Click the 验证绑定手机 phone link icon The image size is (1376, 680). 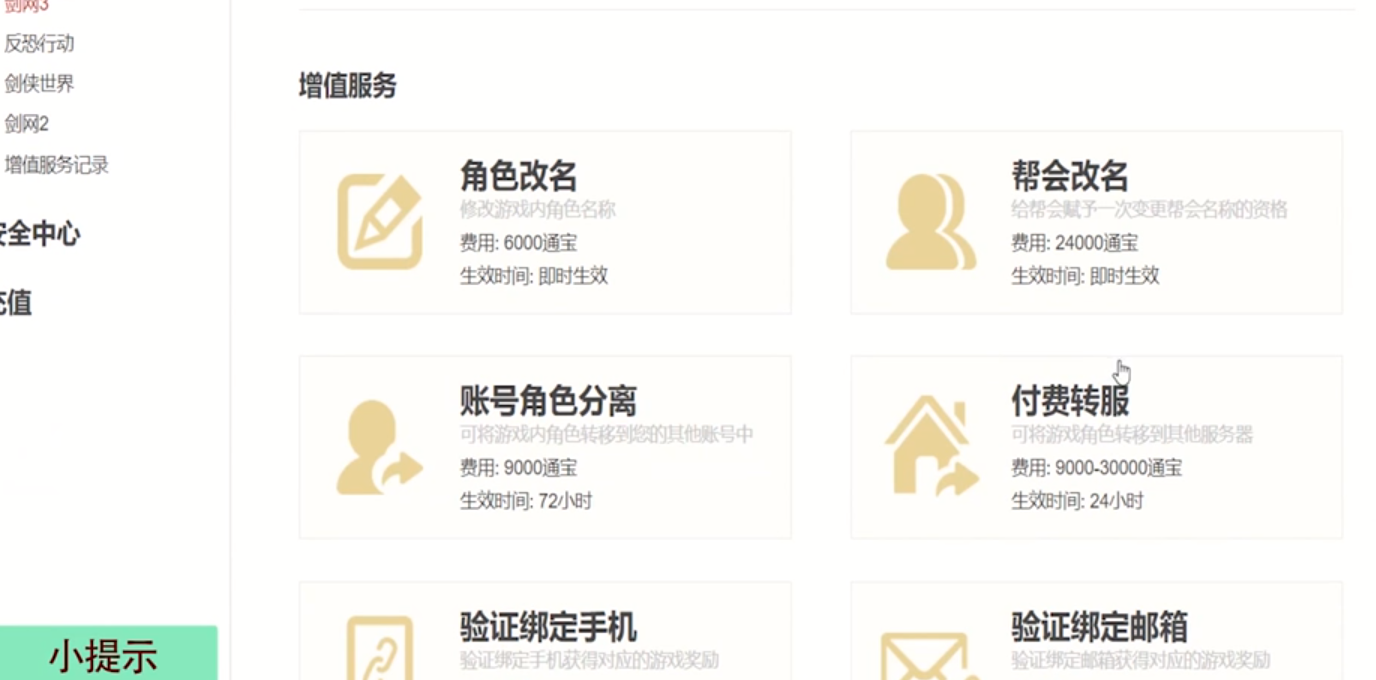(379, 648)
